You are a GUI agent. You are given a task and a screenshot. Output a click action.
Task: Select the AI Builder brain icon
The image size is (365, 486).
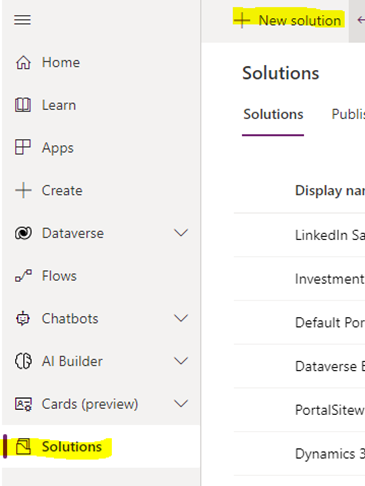coord(23,361)
